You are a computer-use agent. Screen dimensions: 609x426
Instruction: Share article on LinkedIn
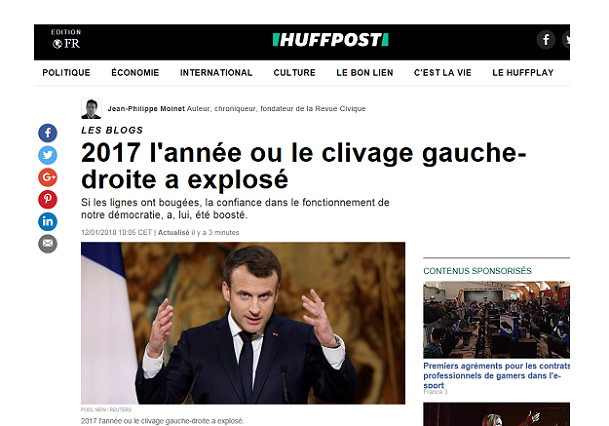click(x=47, y=221)
